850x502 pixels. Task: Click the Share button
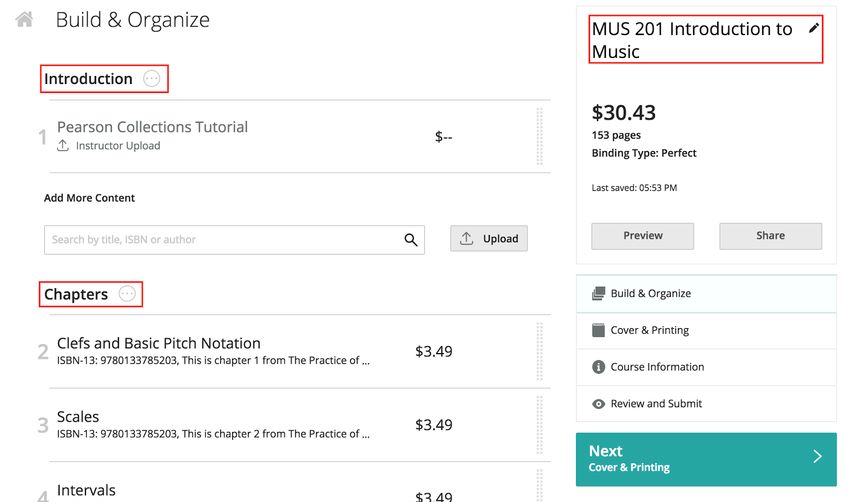point(770,236)
